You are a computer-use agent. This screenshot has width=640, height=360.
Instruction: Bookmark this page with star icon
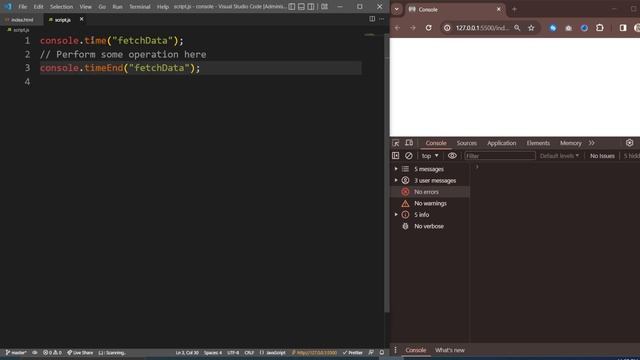pyautogui.click(x=531, y=28)
